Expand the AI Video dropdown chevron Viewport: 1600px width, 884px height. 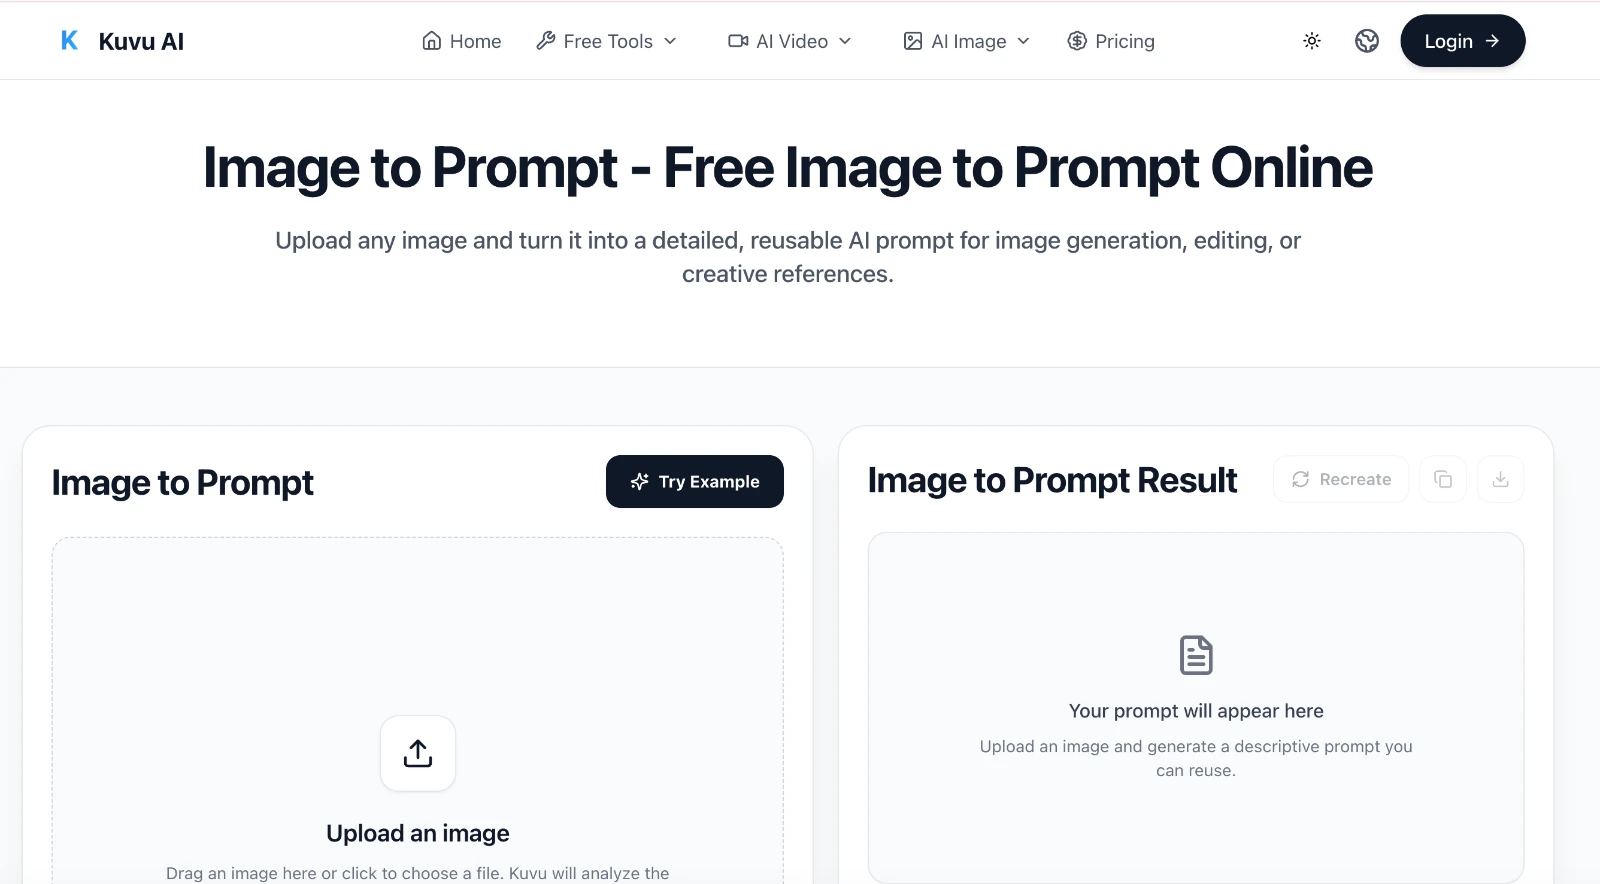point(845,41)
